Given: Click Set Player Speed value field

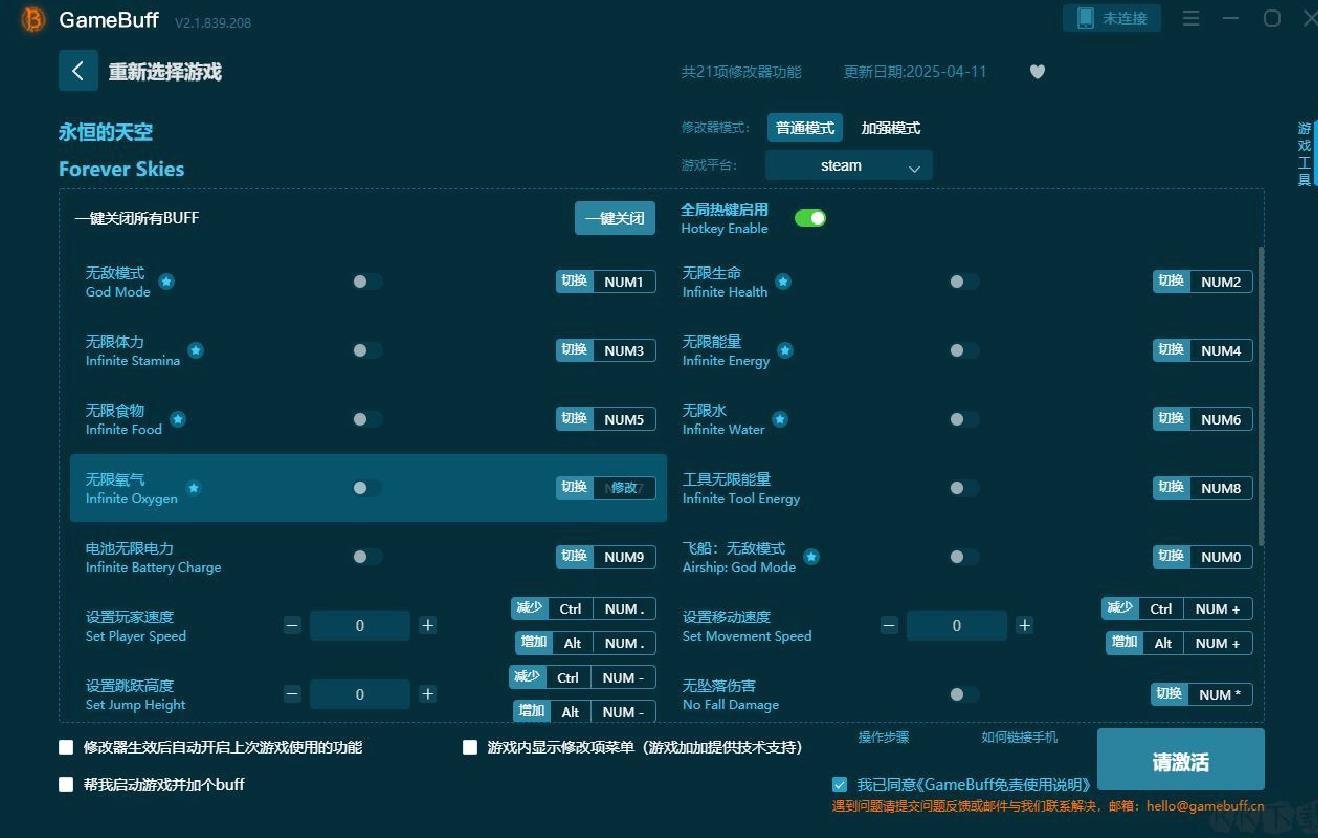Looking at the screenshot, I should pyautogui.click(x=360, y=626).
